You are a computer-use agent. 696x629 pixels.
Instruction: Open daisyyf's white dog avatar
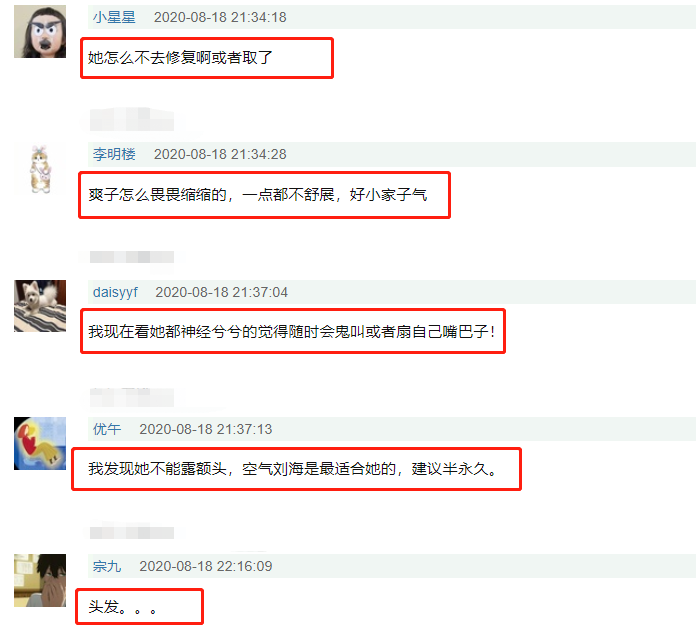tap(40, 306)
